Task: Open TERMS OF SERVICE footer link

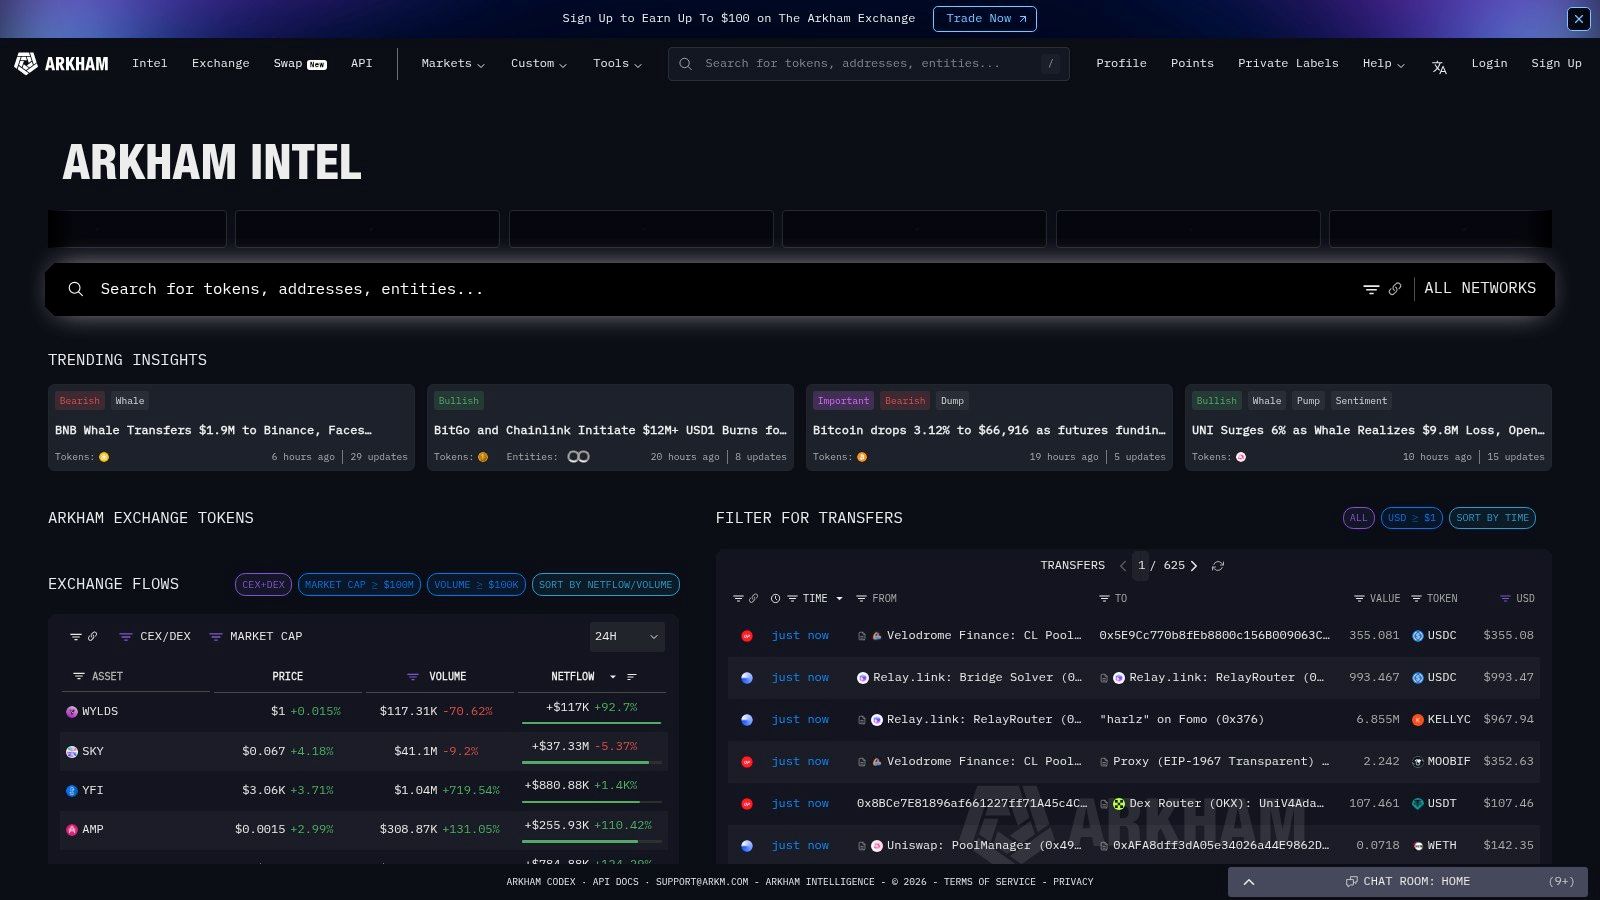Action: (x=990, y=882)
